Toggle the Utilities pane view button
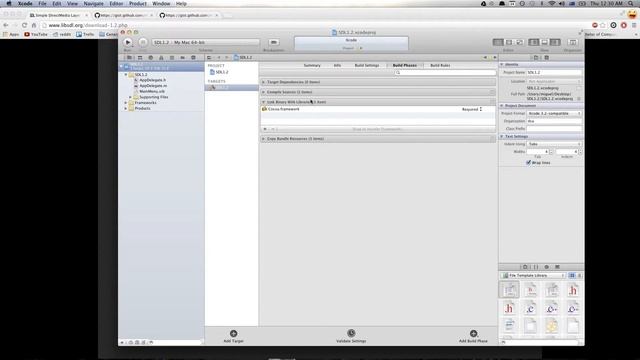 tap(555, 42)
